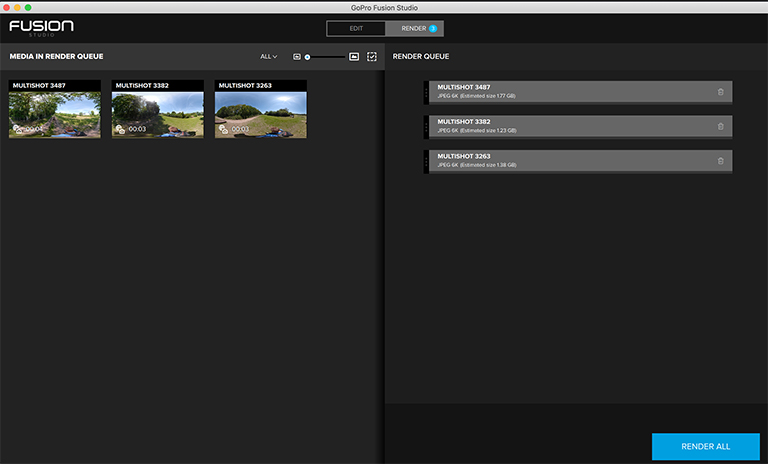Viewport: 768px width, 464px height.
Task: Select the MULTISHOT 3382 thumbnail
Action: (x=158, y=109)
